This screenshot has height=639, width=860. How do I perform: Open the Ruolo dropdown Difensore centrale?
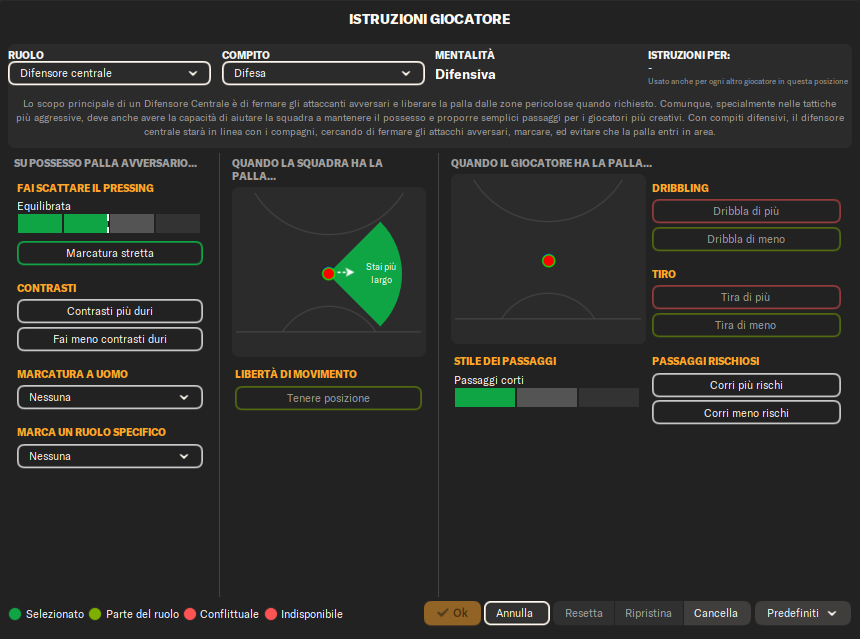[109, 73]
